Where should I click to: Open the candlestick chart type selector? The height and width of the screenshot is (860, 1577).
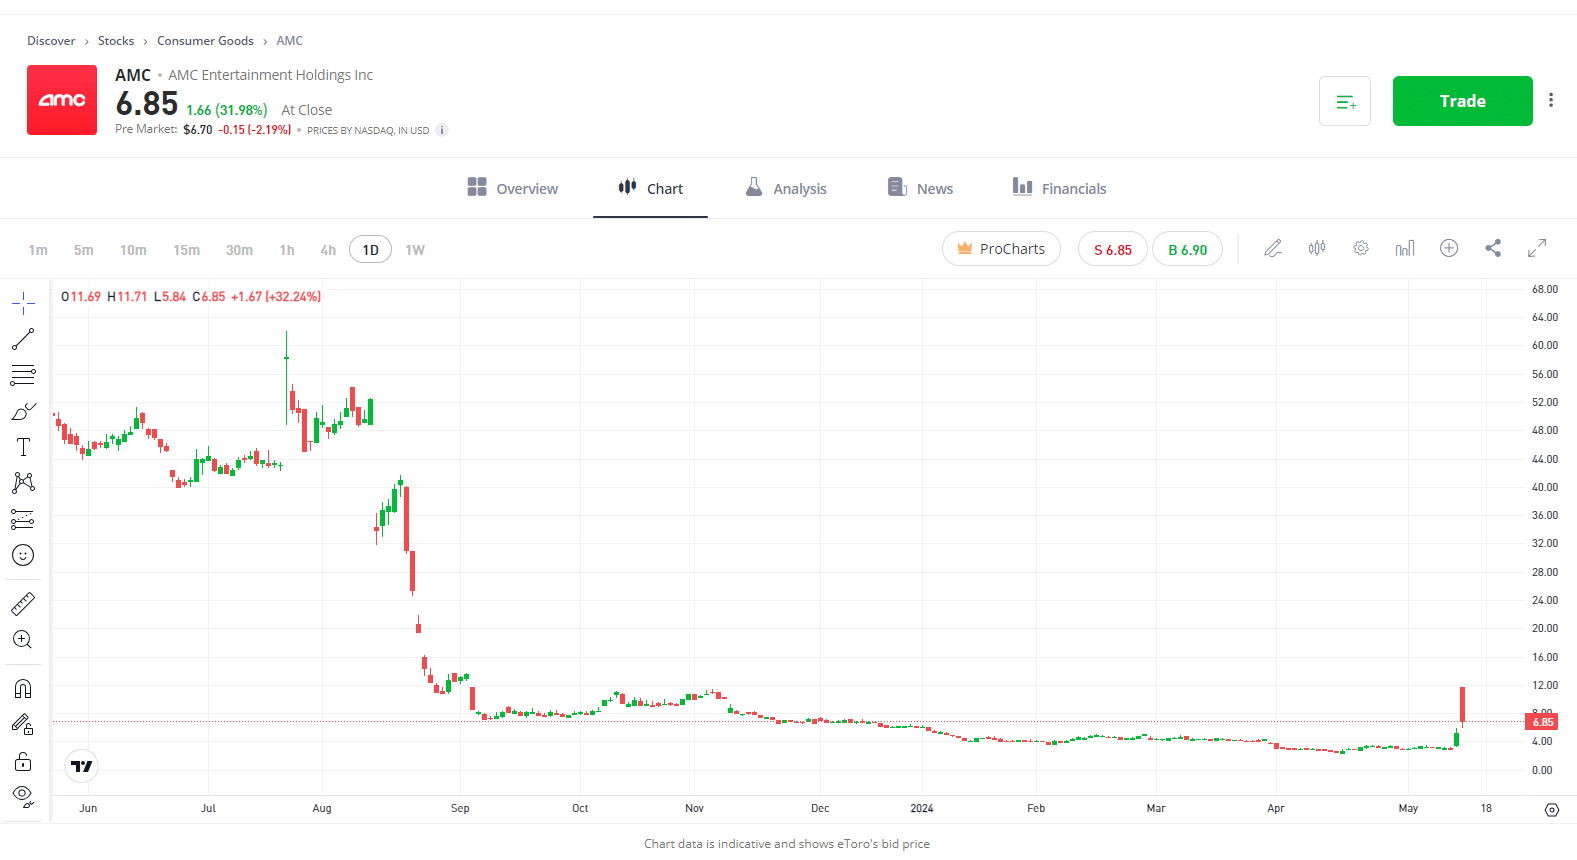[x=1317, y=248]
